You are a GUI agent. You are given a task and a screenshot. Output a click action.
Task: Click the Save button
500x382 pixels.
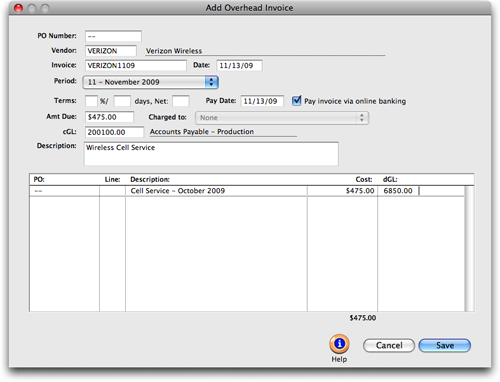coord(445,346)
